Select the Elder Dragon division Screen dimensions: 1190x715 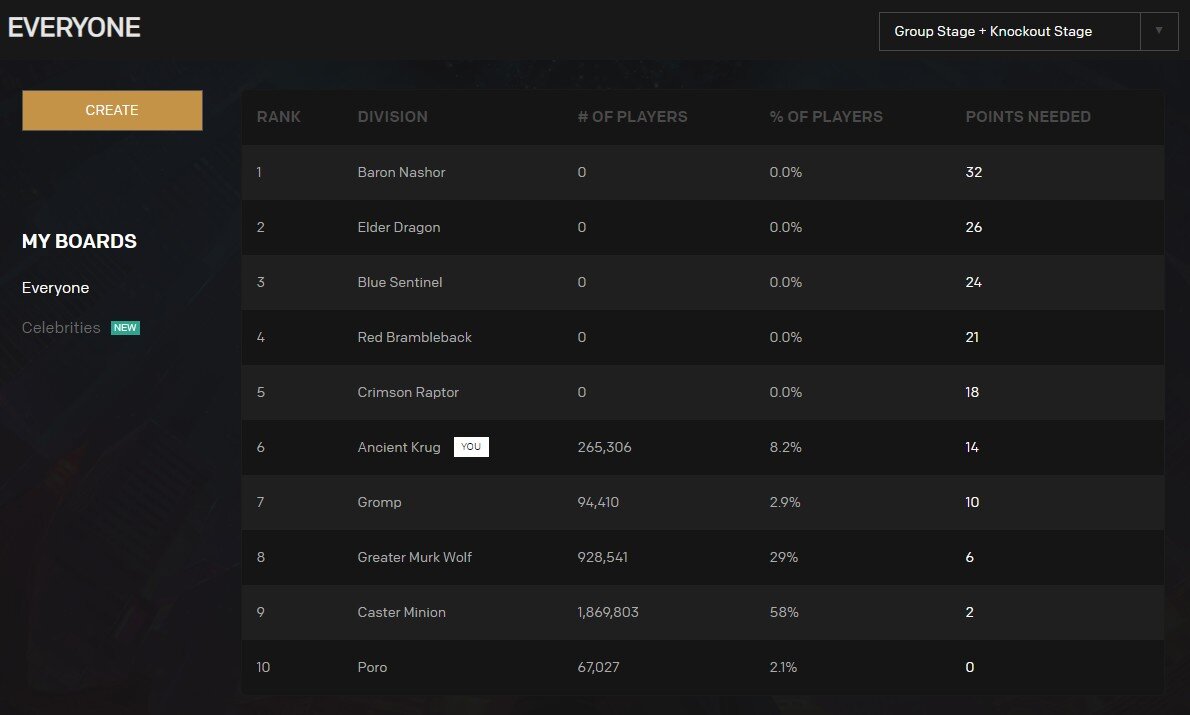[398, 227]
